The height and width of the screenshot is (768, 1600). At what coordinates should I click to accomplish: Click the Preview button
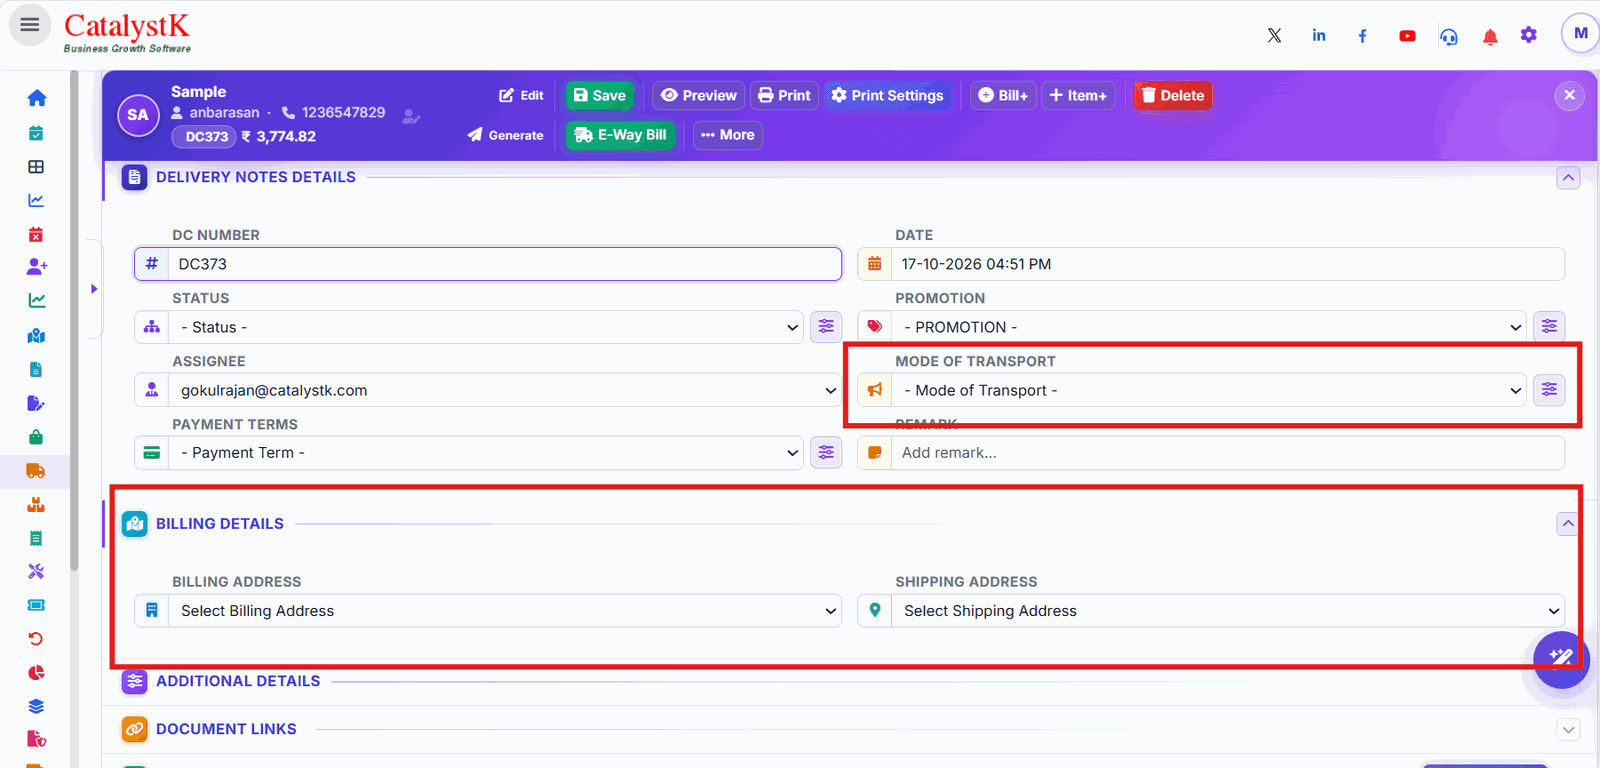tap(699, 96)
